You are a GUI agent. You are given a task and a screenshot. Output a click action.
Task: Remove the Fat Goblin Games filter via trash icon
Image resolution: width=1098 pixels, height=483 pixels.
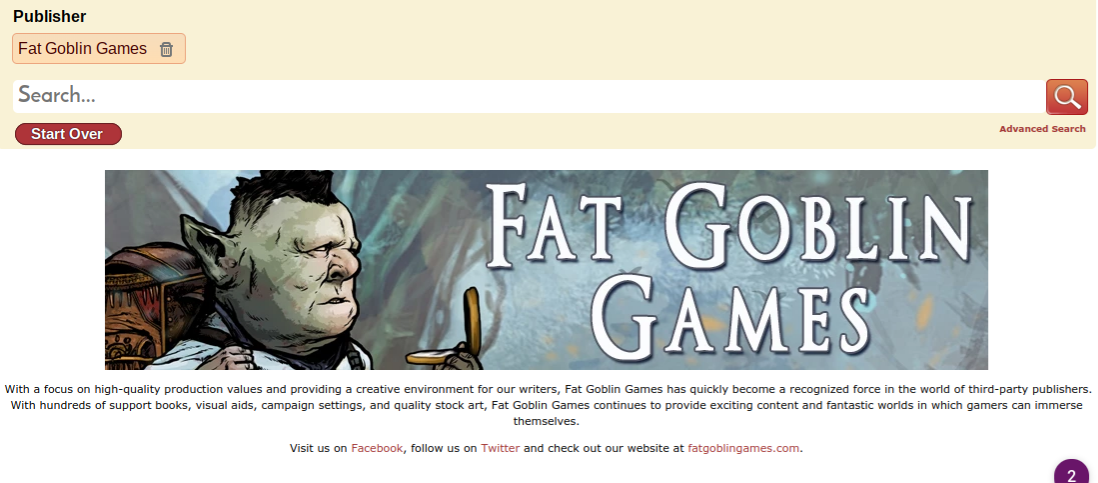tap(166, 49)
